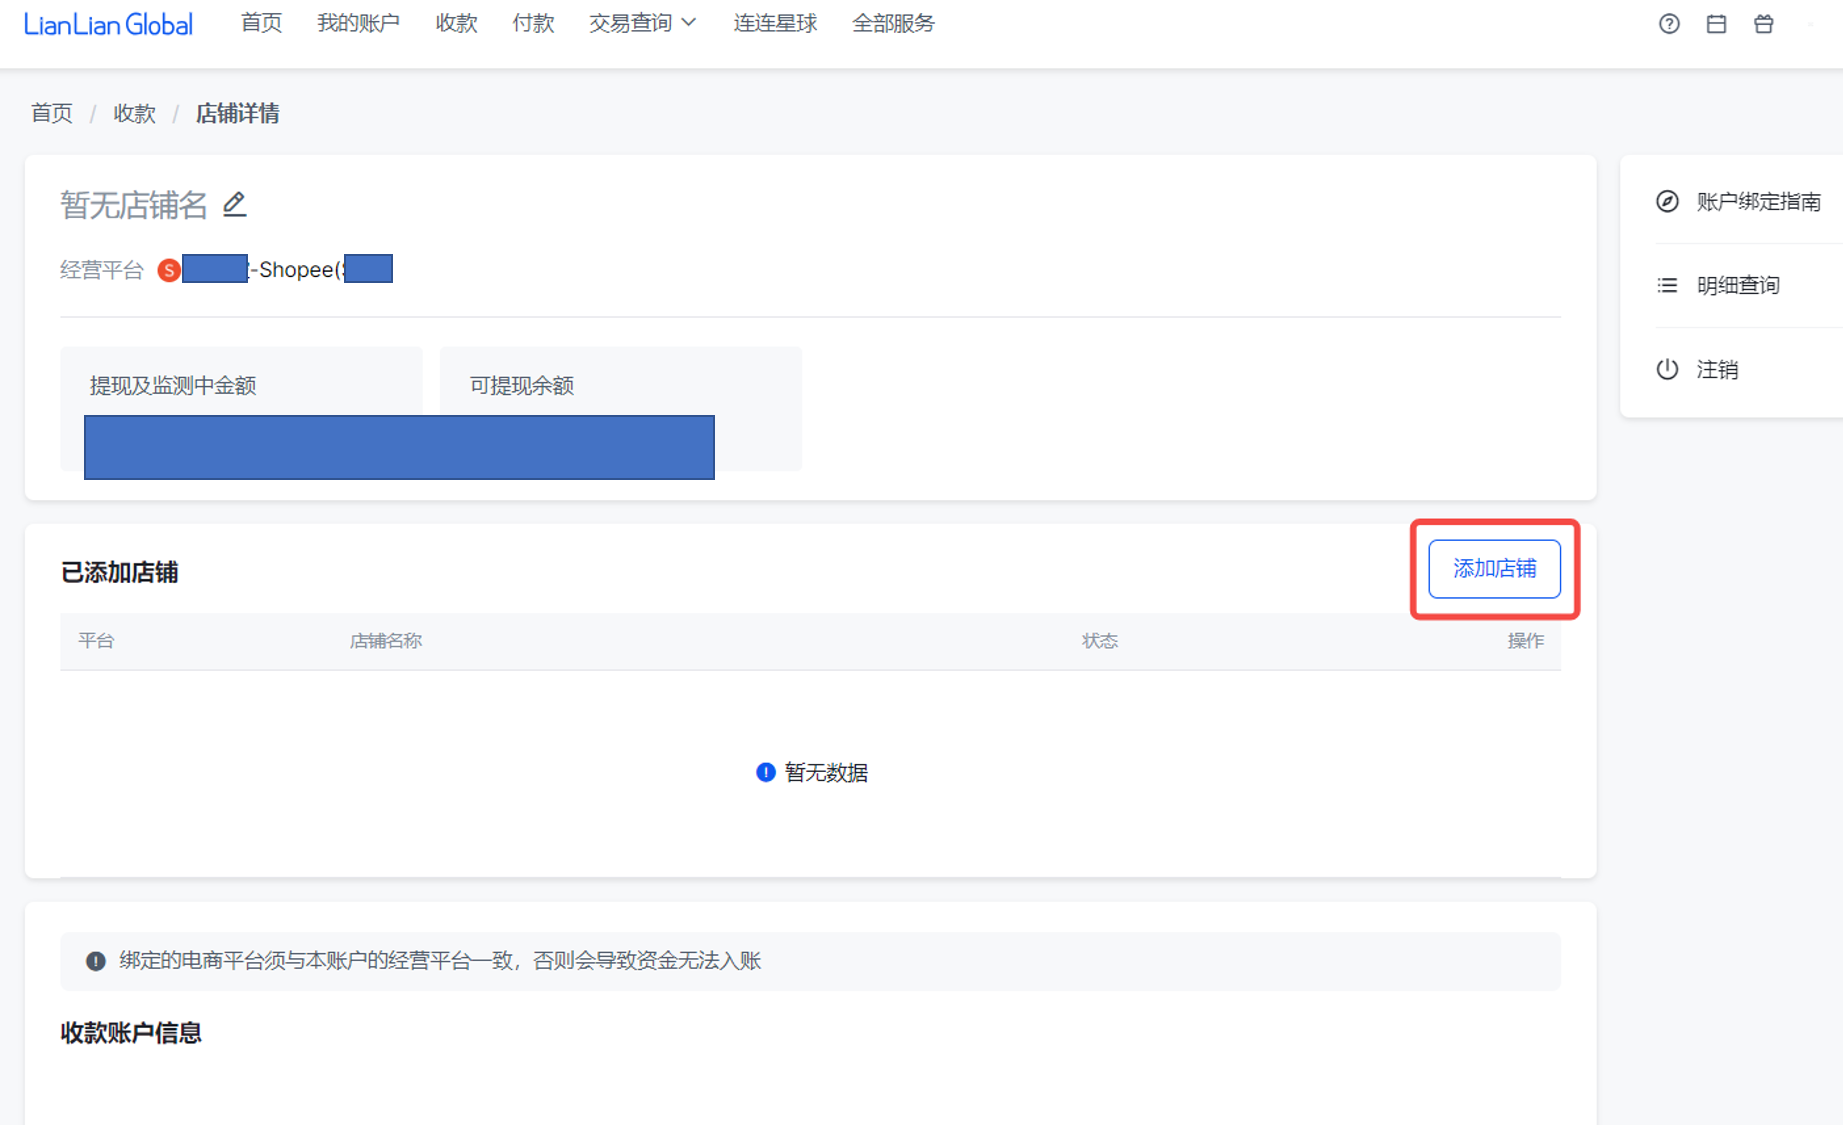Open the 付款 navigation item

coord(533,23)
